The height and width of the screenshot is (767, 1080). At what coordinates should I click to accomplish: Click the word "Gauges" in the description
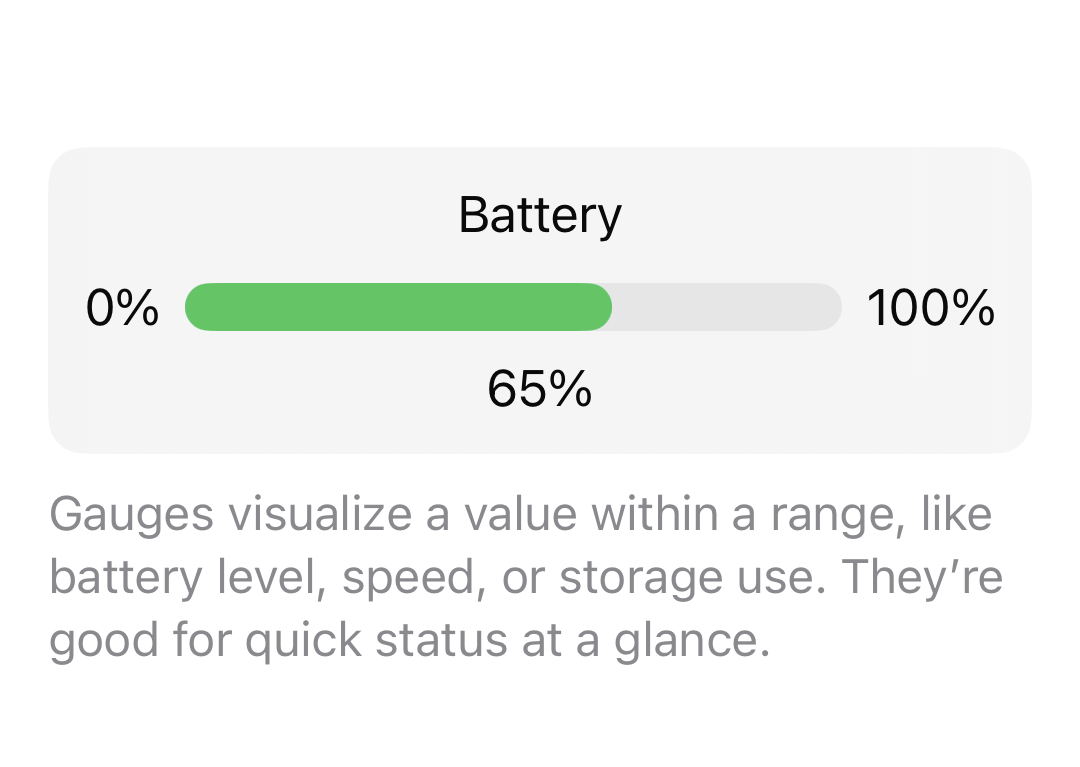click(x=131, y=516)
